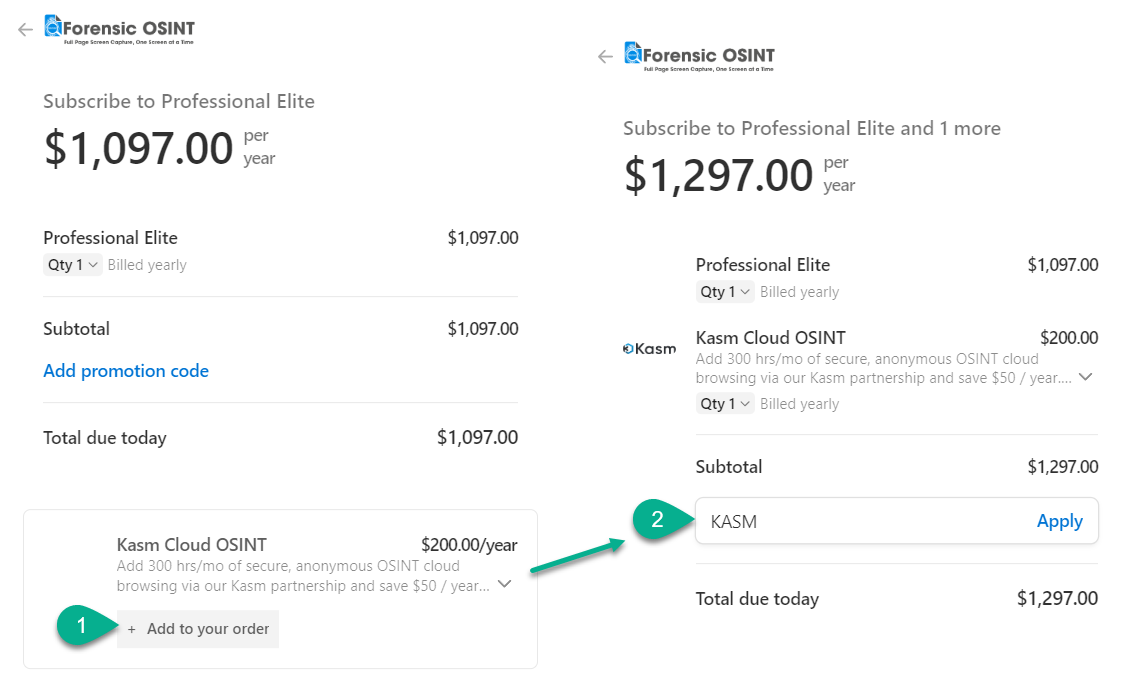The height and width of the screenshot is (687, 1131).
Task: Open Qty 1 dropdown on left Professional Elite
Action: click(x=72, y=265)
